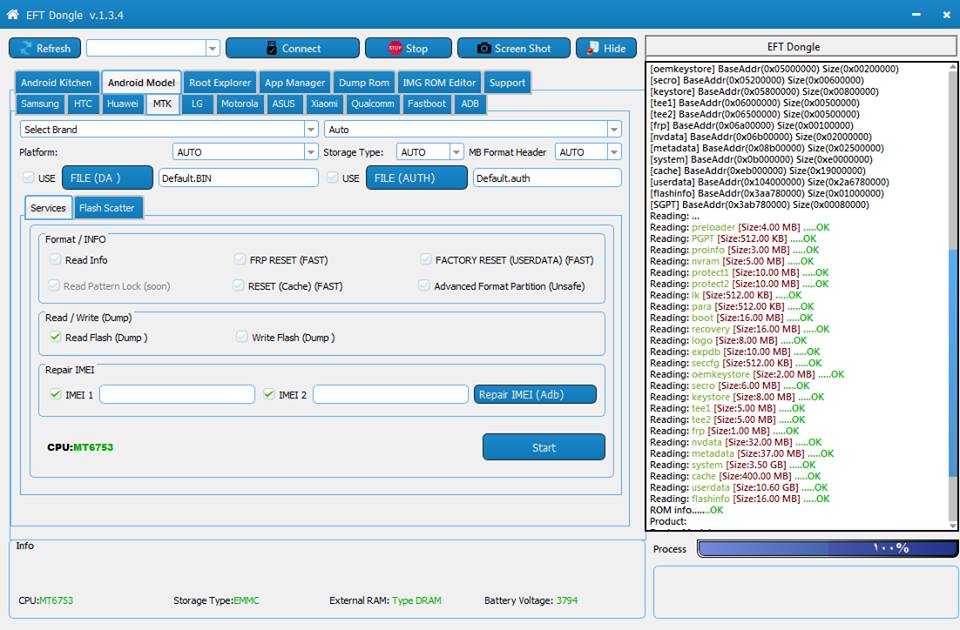960x630 pixels.
Task: Enable USE checkbox beside FILE (AUTH)
Action: [x=332, y=178]
